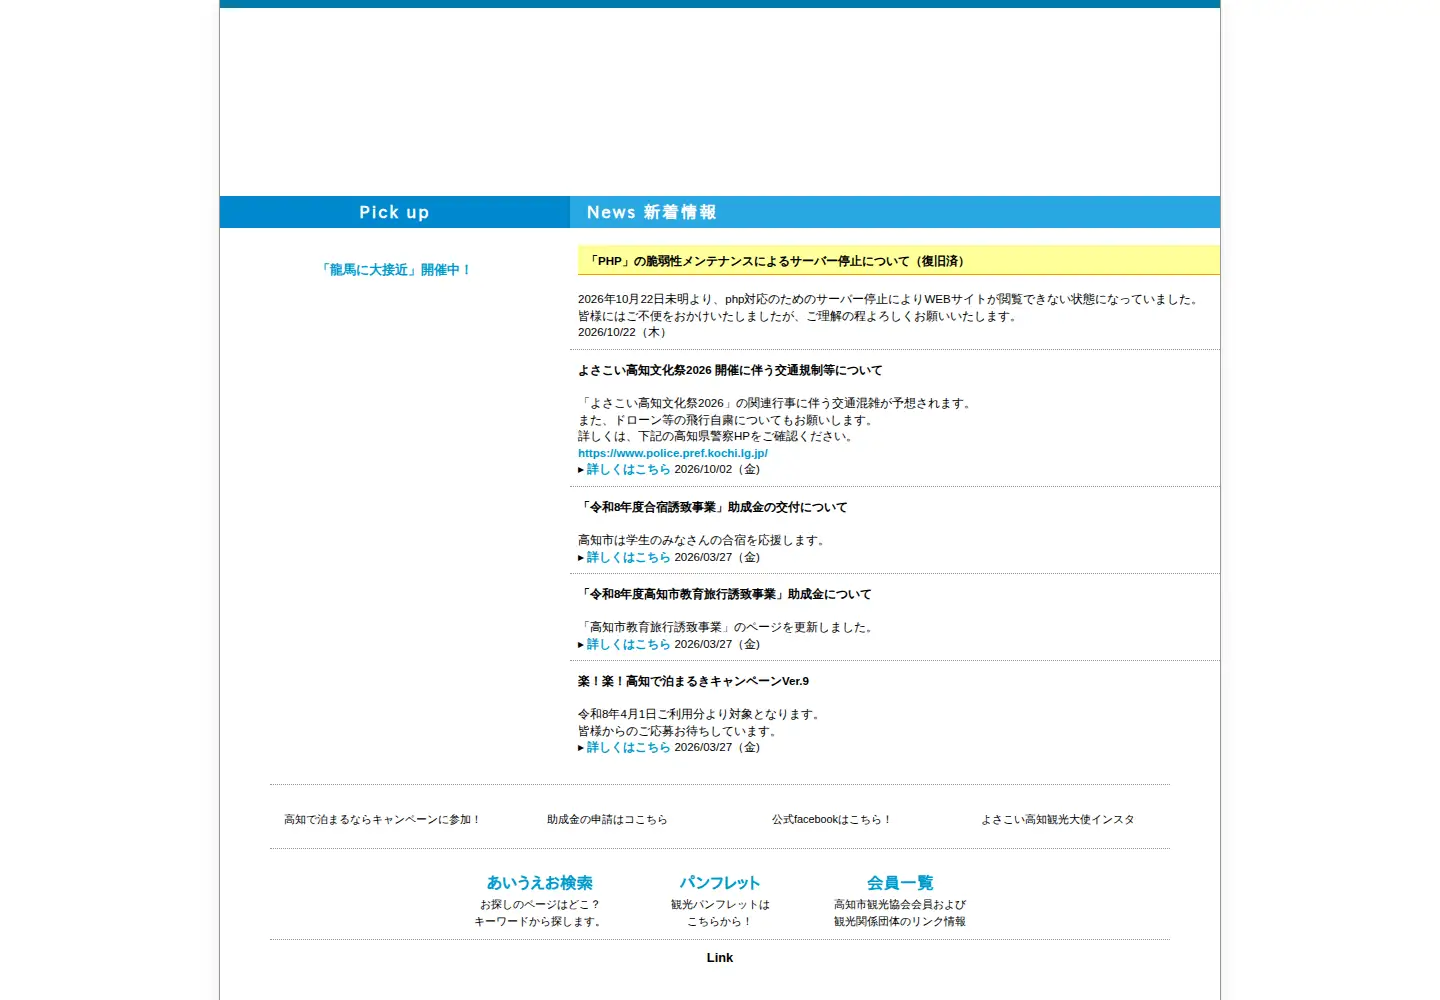Click the 「令和8年度高知市教育旅行誘致事業」 headline
This screenshot has width=1440, height=1000.
724,594
